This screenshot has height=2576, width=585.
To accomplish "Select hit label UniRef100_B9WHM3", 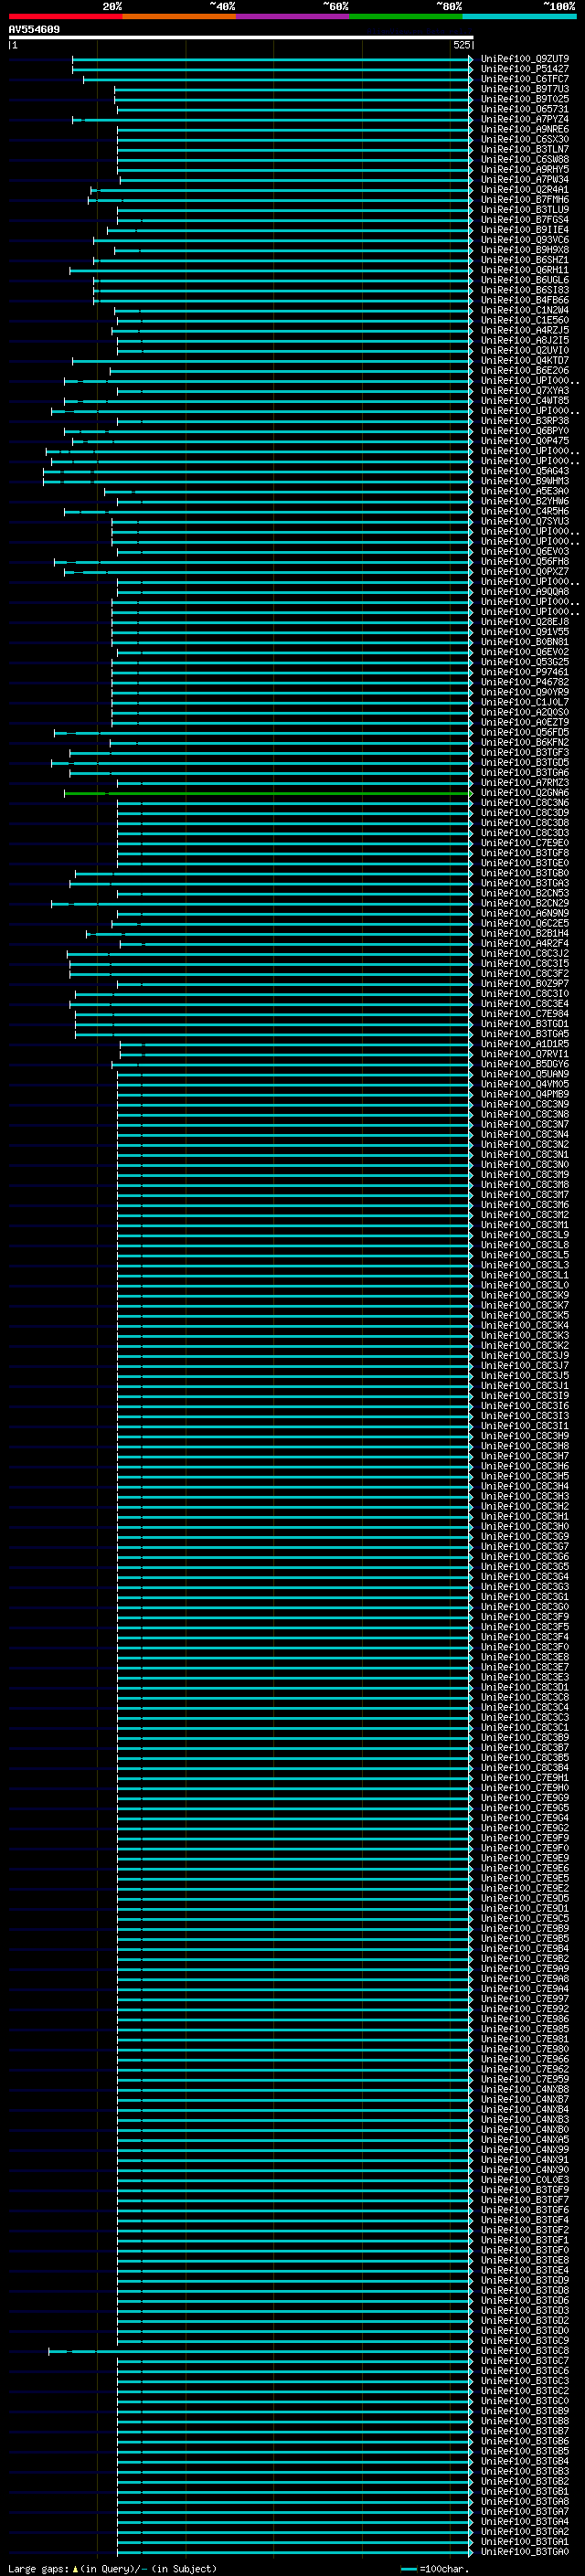I will click(525, 481).
